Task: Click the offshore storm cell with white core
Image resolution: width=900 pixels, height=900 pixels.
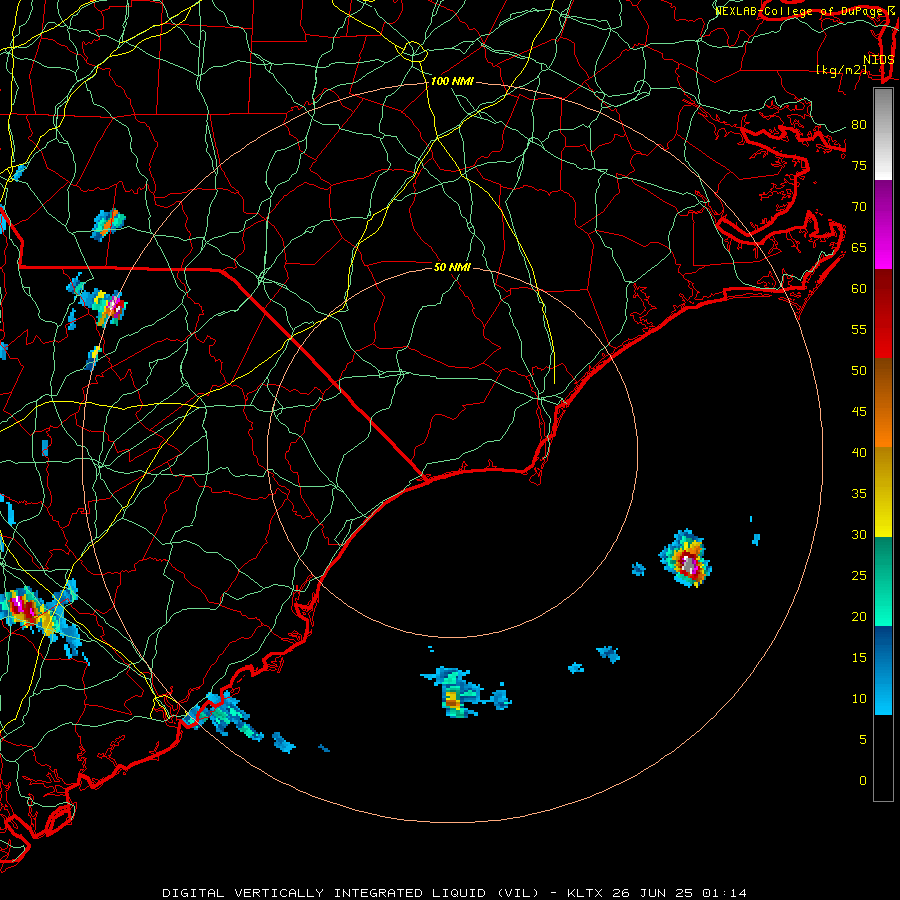Action: click(686, 559)
